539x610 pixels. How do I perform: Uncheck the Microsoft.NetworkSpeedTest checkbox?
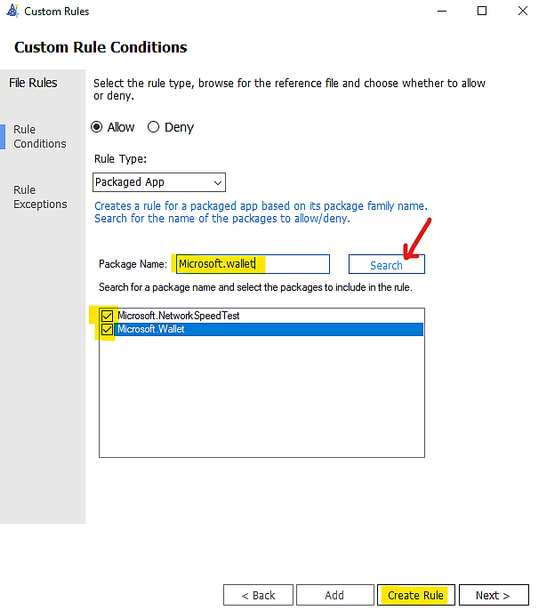[x=107, y=316]
